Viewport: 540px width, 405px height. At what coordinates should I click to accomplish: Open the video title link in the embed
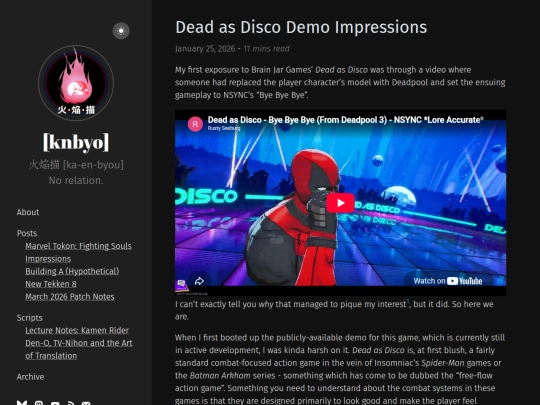click(x=345, y=120)
